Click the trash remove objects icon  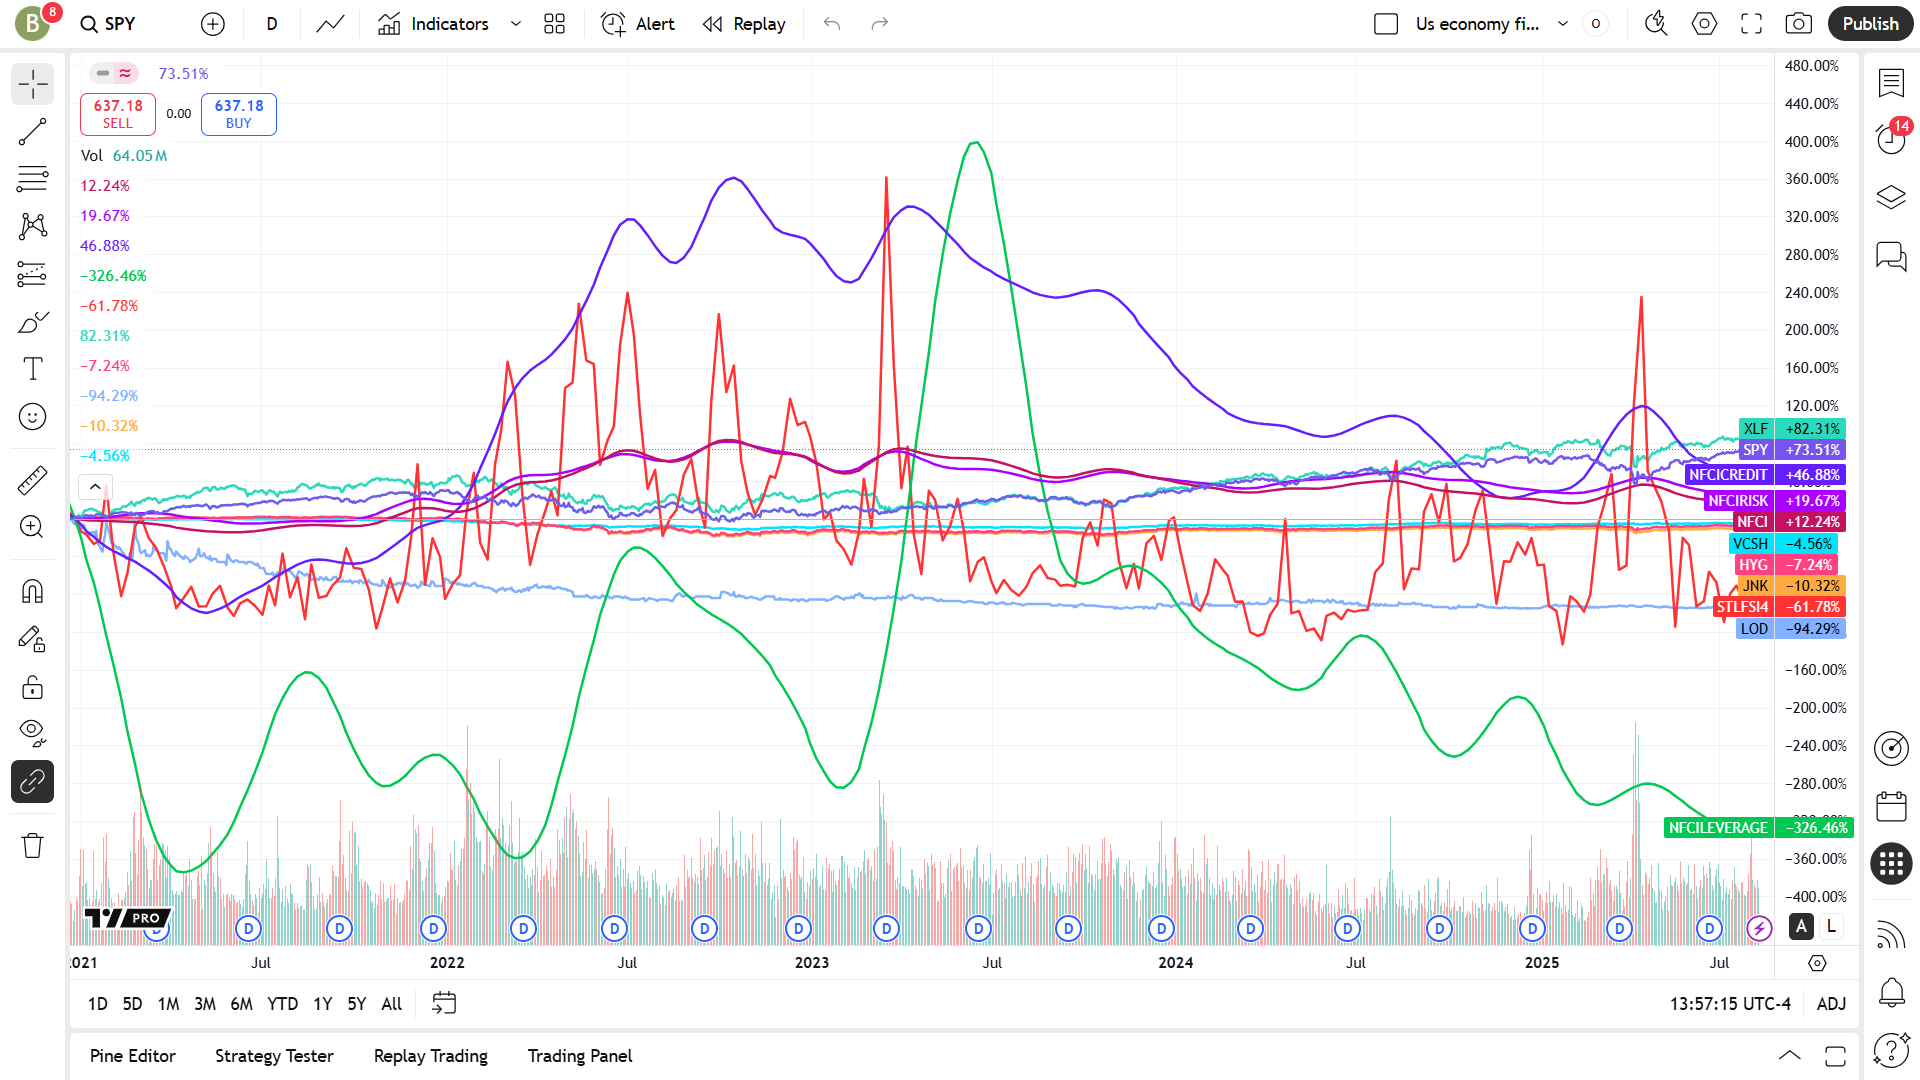tap(32, 846)
